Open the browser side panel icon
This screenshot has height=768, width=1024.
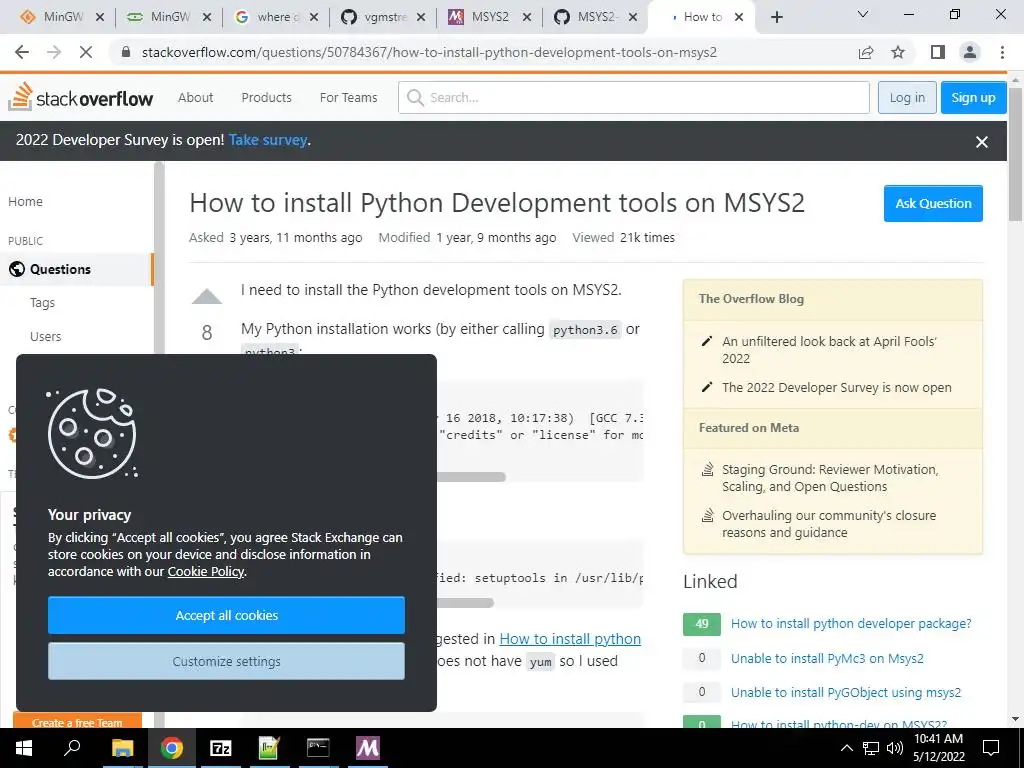tap(938, 52)
